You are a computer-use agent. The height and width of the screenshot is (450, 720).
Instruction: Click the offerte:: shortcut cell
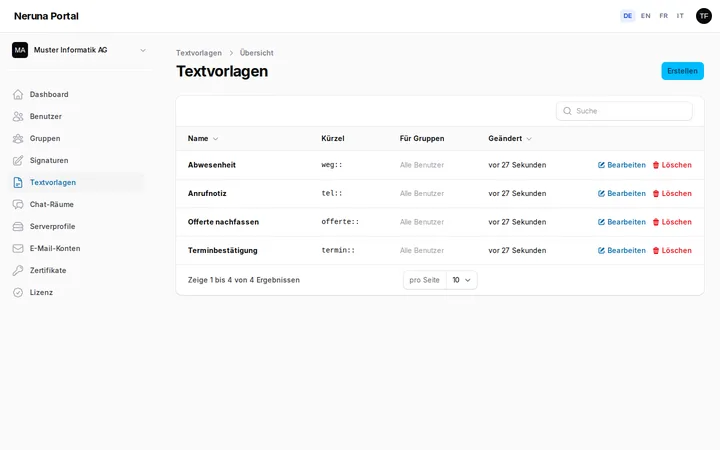340,222
